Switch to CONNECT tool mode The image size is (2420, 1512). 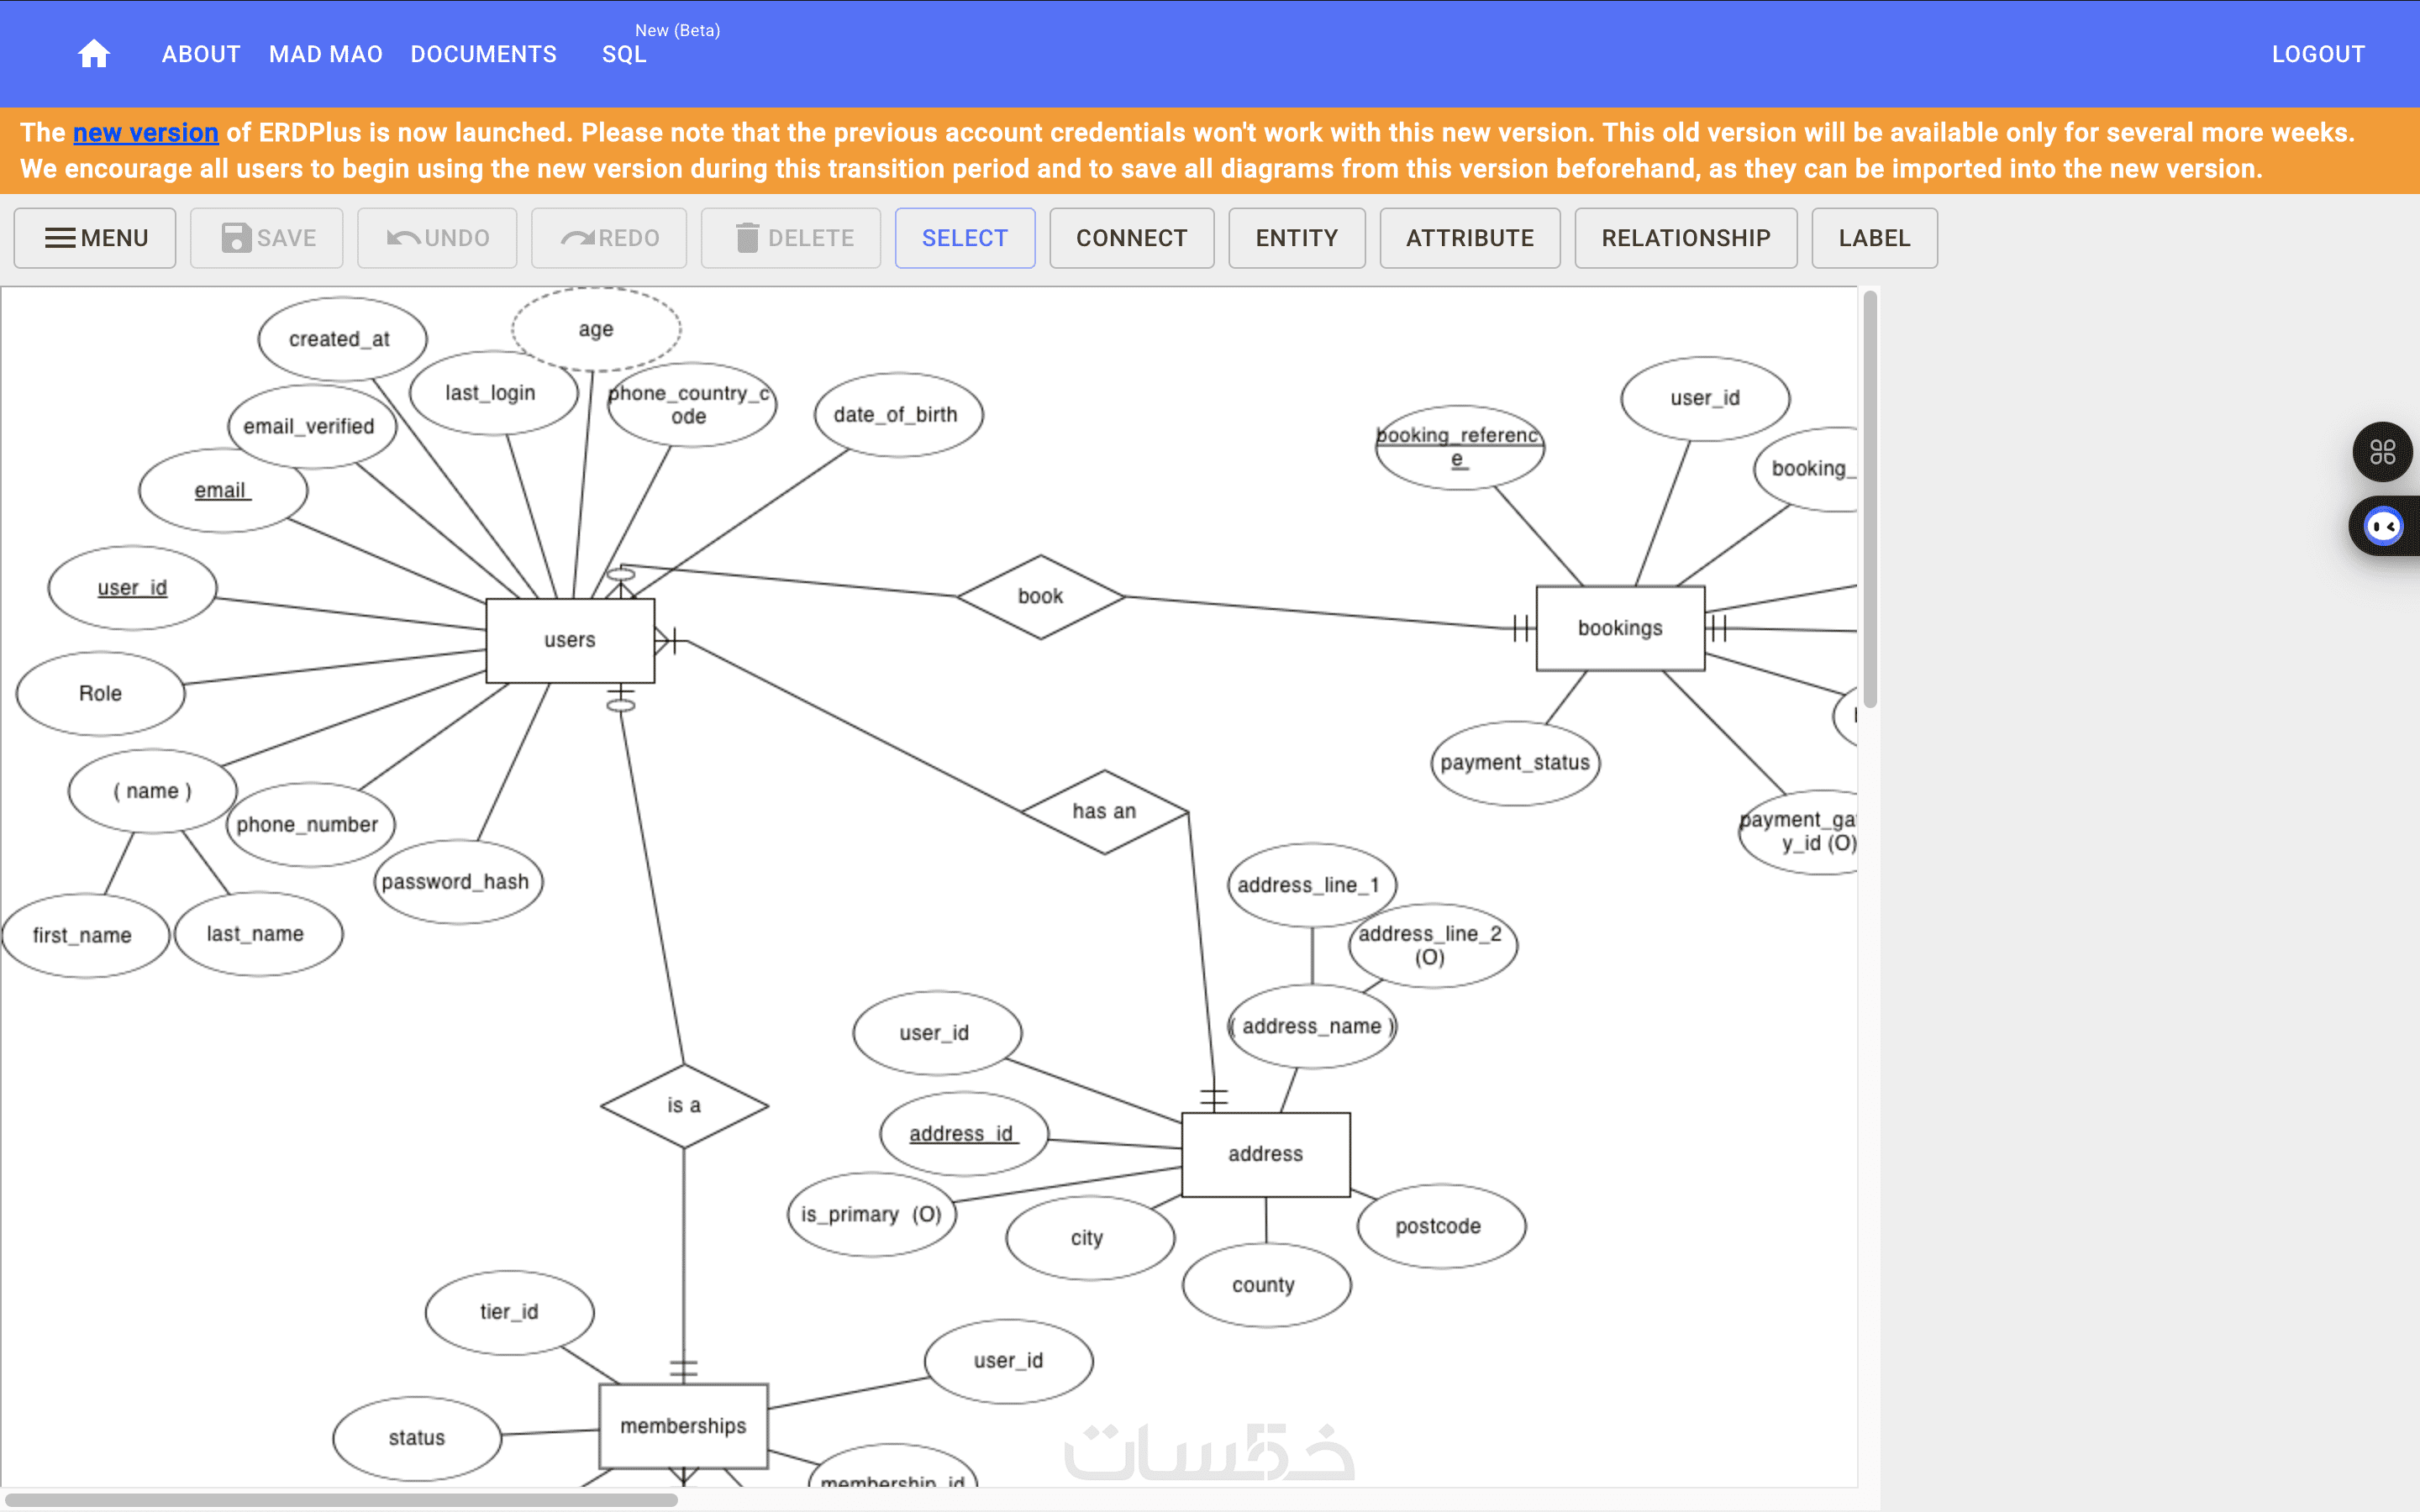tap(1131, 238)
